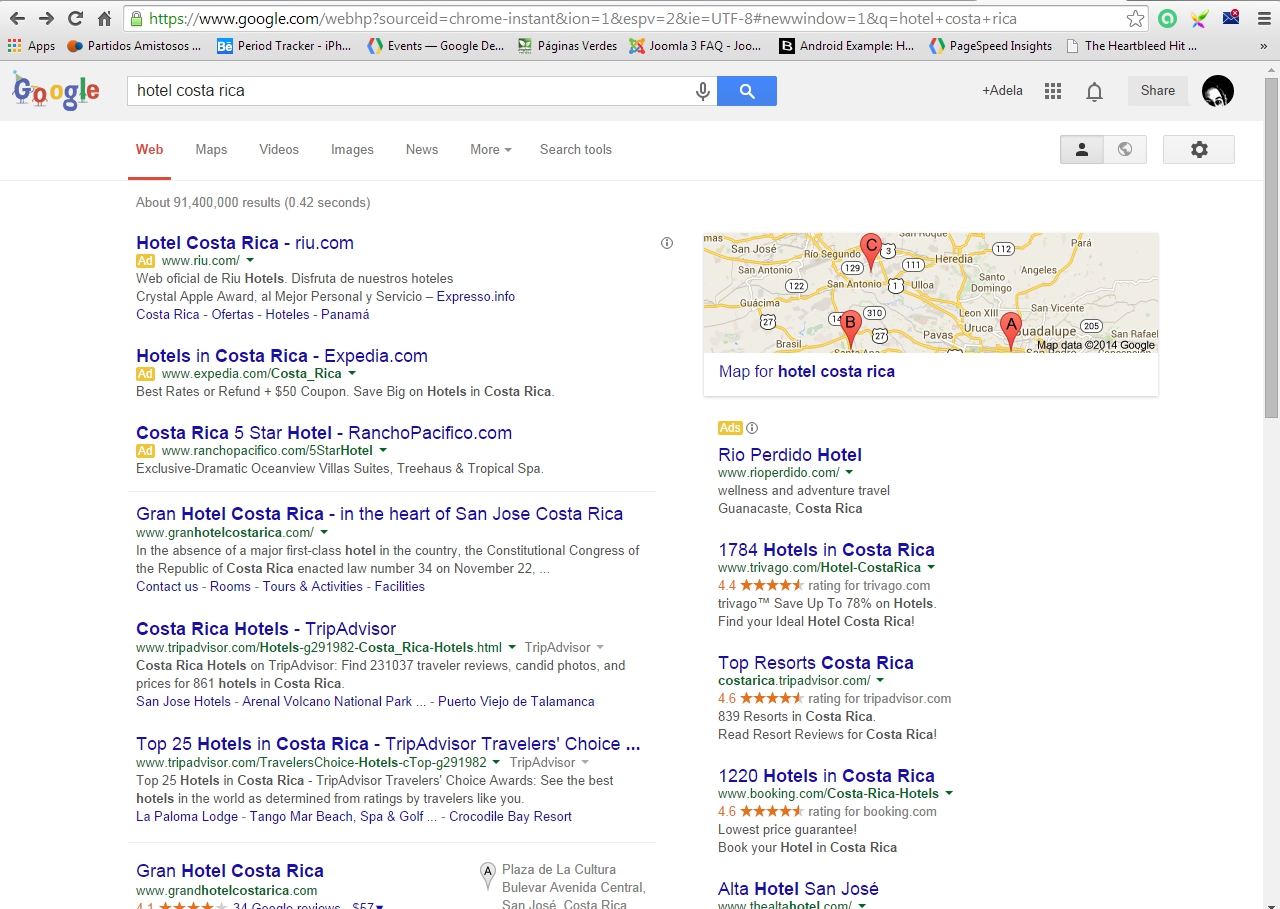Viewport: 1280px width, 909px height.
Task: Click inside the search query field
Action: (x=400, y=90)
